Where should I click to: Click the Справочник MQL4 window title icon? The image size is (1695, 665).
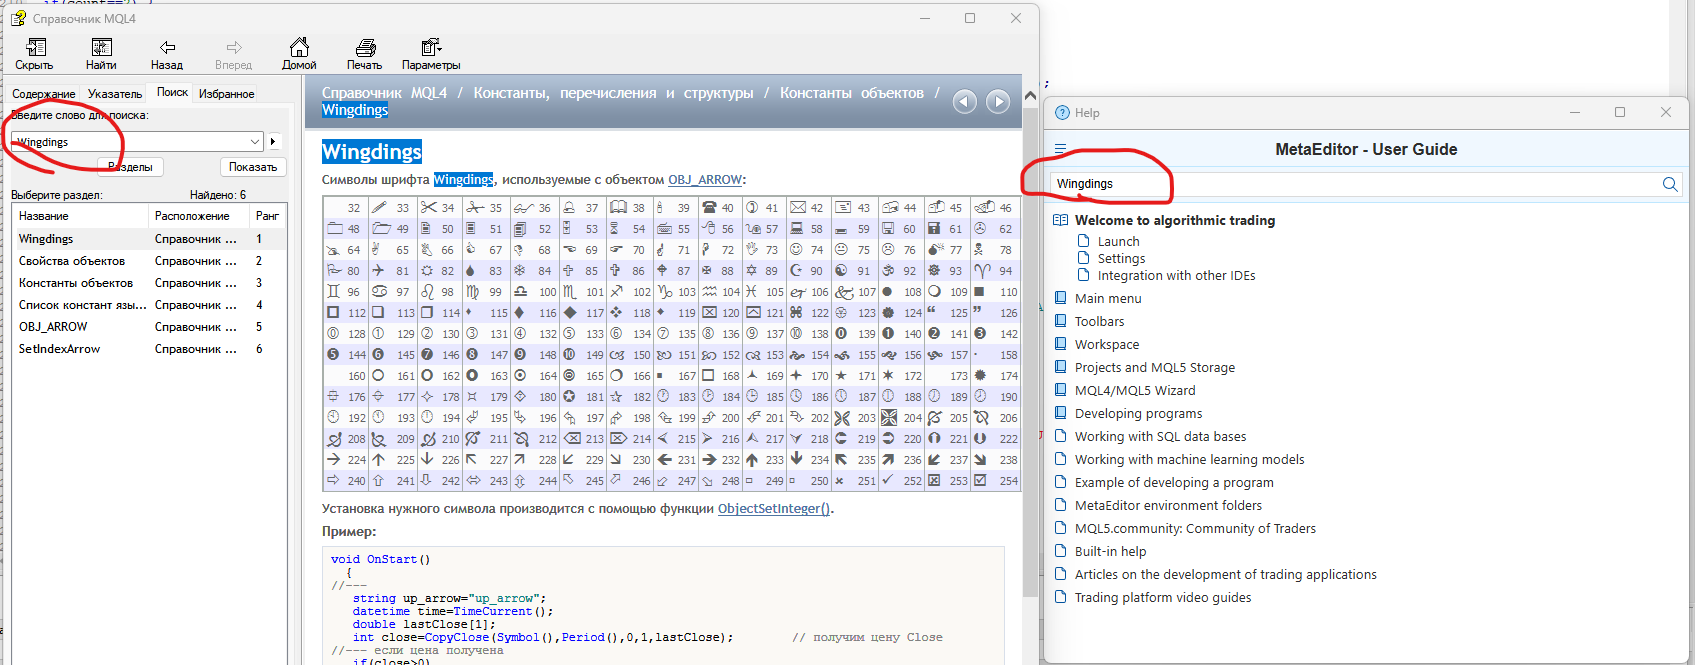click(18, 18)
